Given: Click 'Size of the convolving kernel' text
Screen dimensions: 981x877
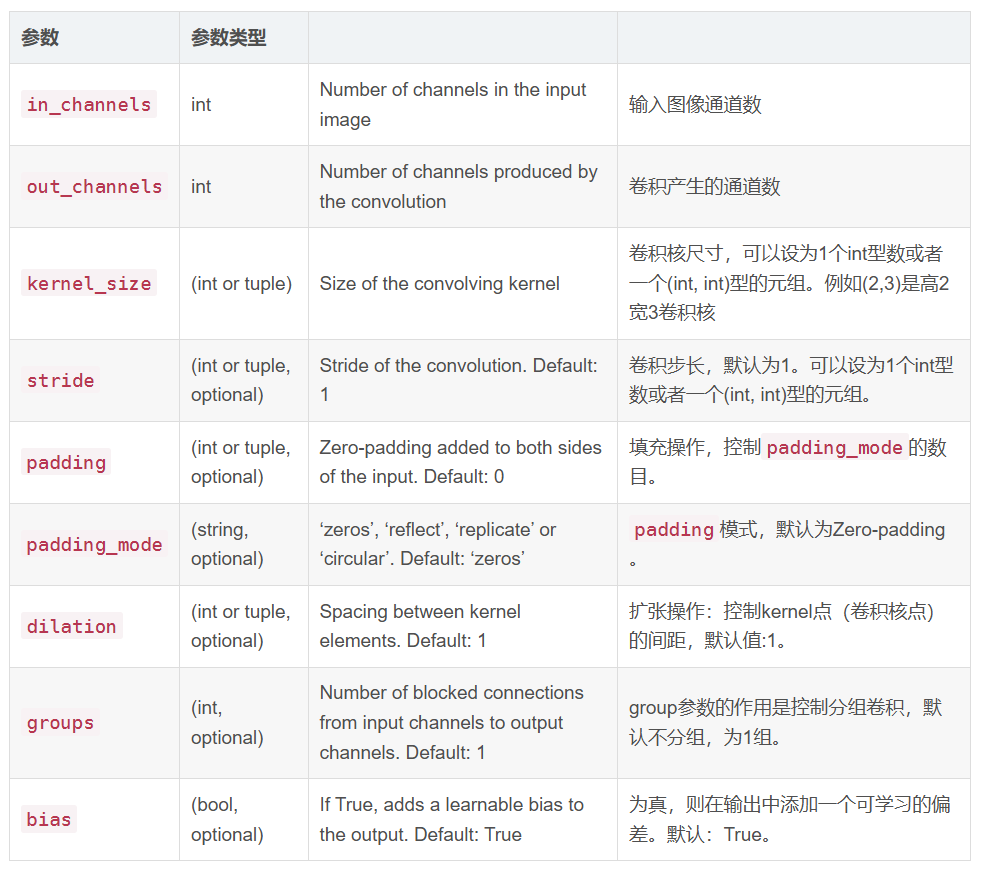Looking at the screenshot, I should click(x=440, y=283).
